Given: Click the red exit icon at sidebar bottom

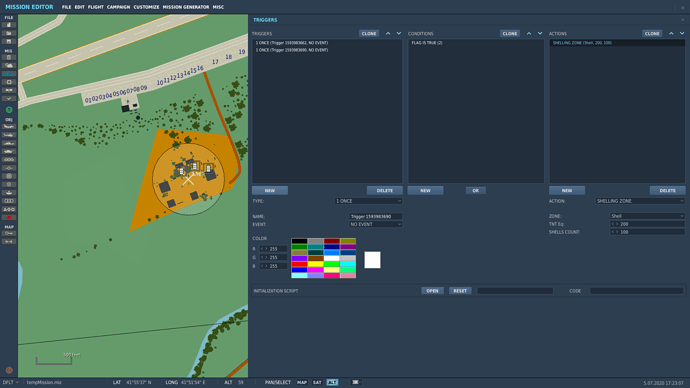Looking at the screenshot, I should tap(9, 370).
